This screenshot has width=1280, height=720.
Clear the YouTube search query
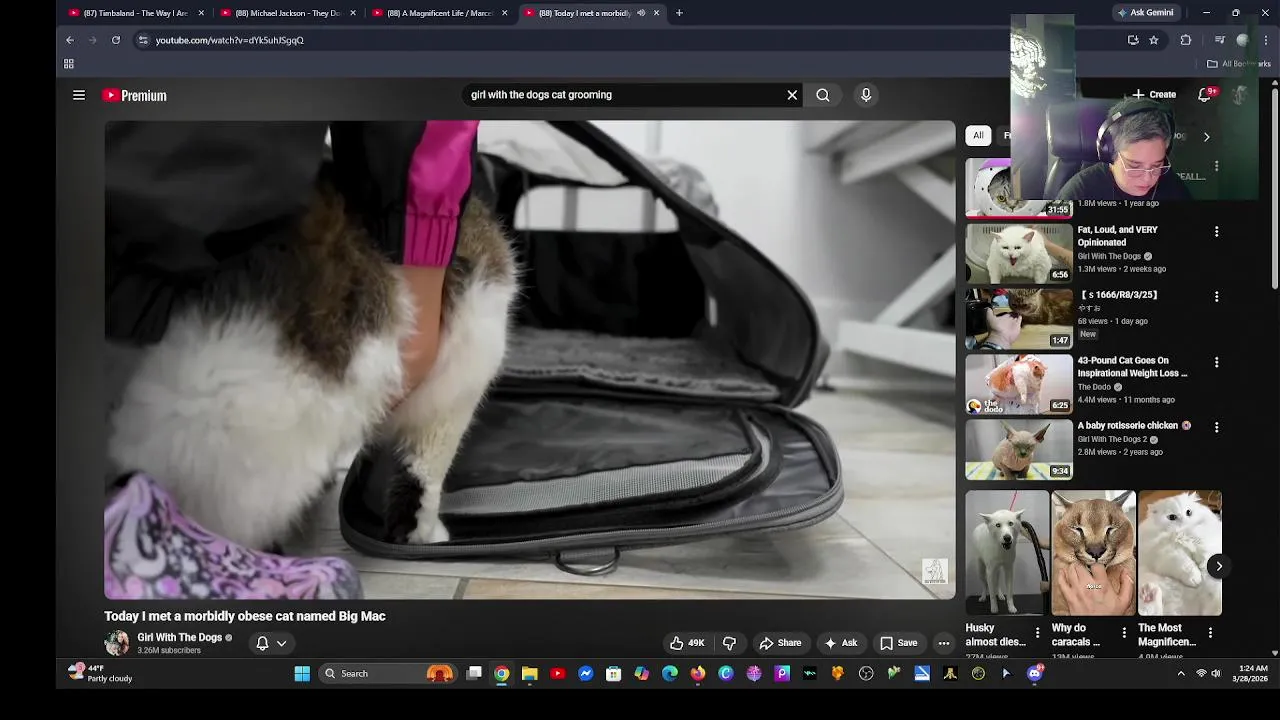pyautogui.click(x=792, y=95)
